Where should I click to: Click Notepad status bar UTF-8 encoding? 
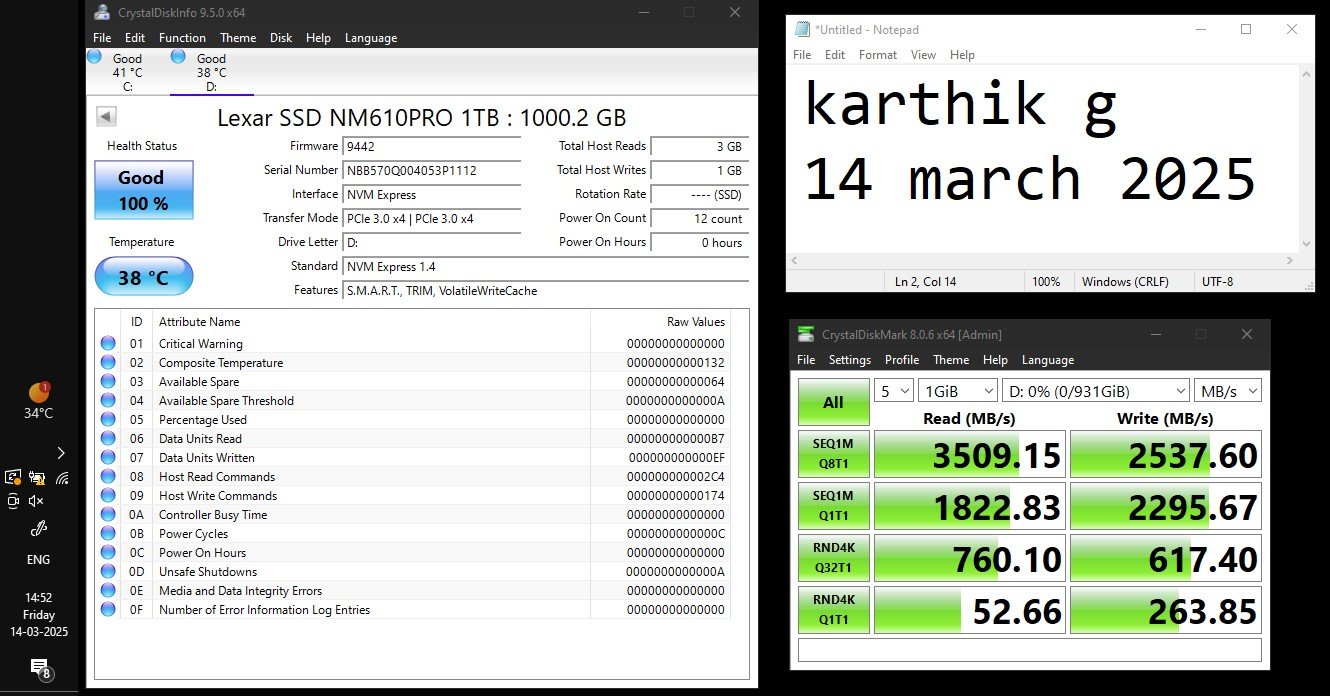[1220, 282]
